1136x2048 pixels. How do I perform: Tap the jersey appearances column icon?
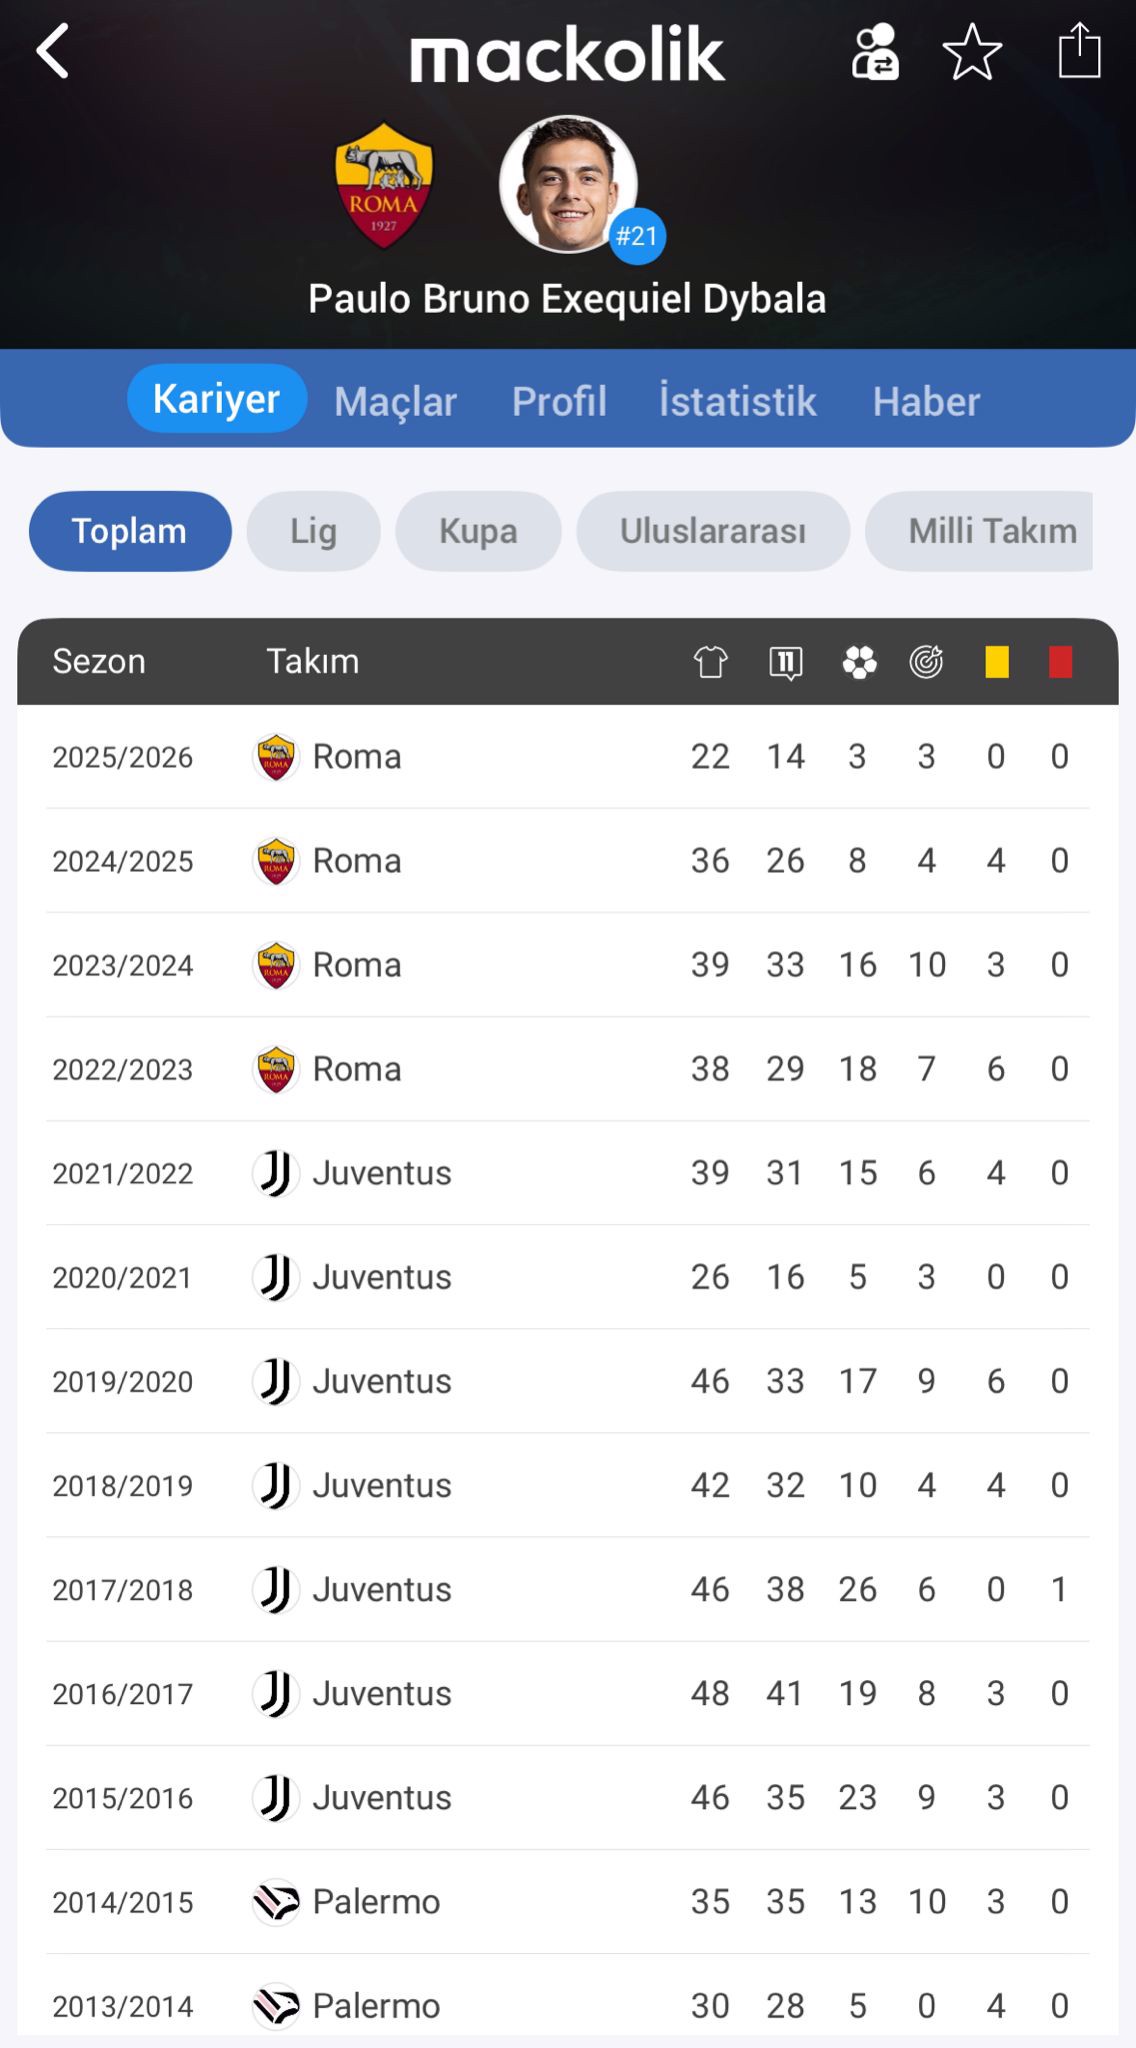click(711, 662)
